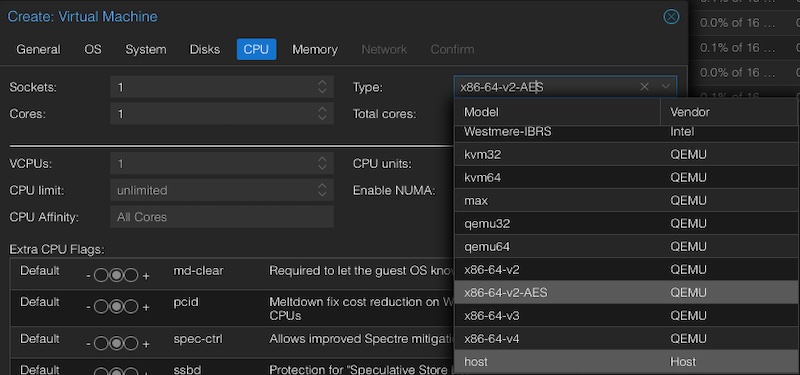Sort by the Model column header

point(557,112)
